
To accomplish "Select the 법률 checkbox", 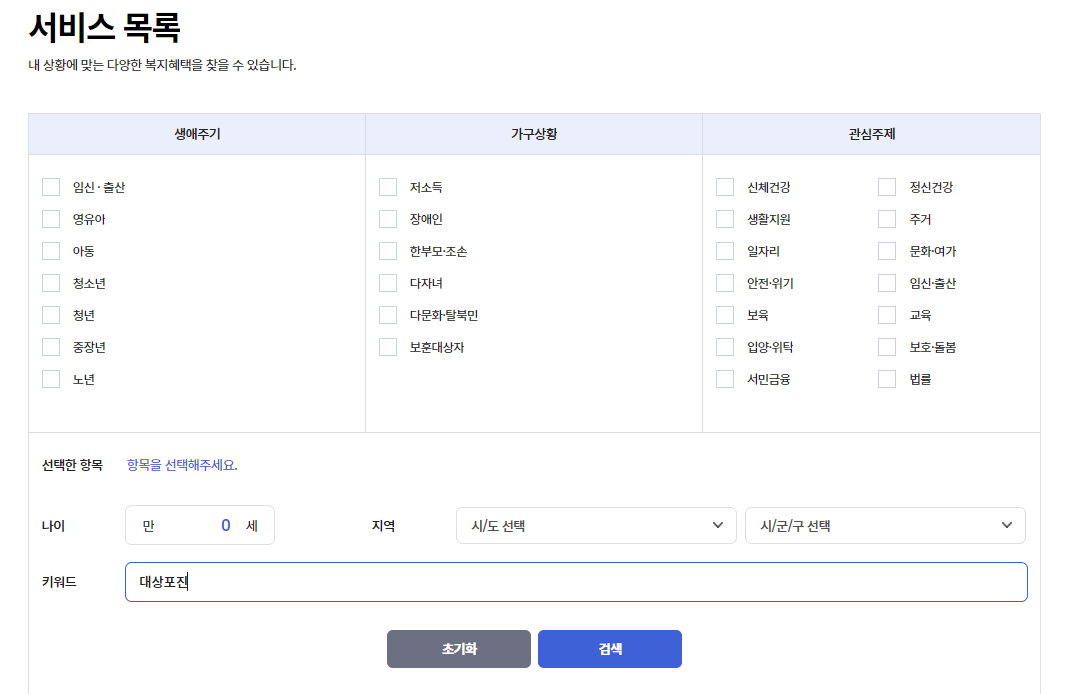I will [888, 379].
